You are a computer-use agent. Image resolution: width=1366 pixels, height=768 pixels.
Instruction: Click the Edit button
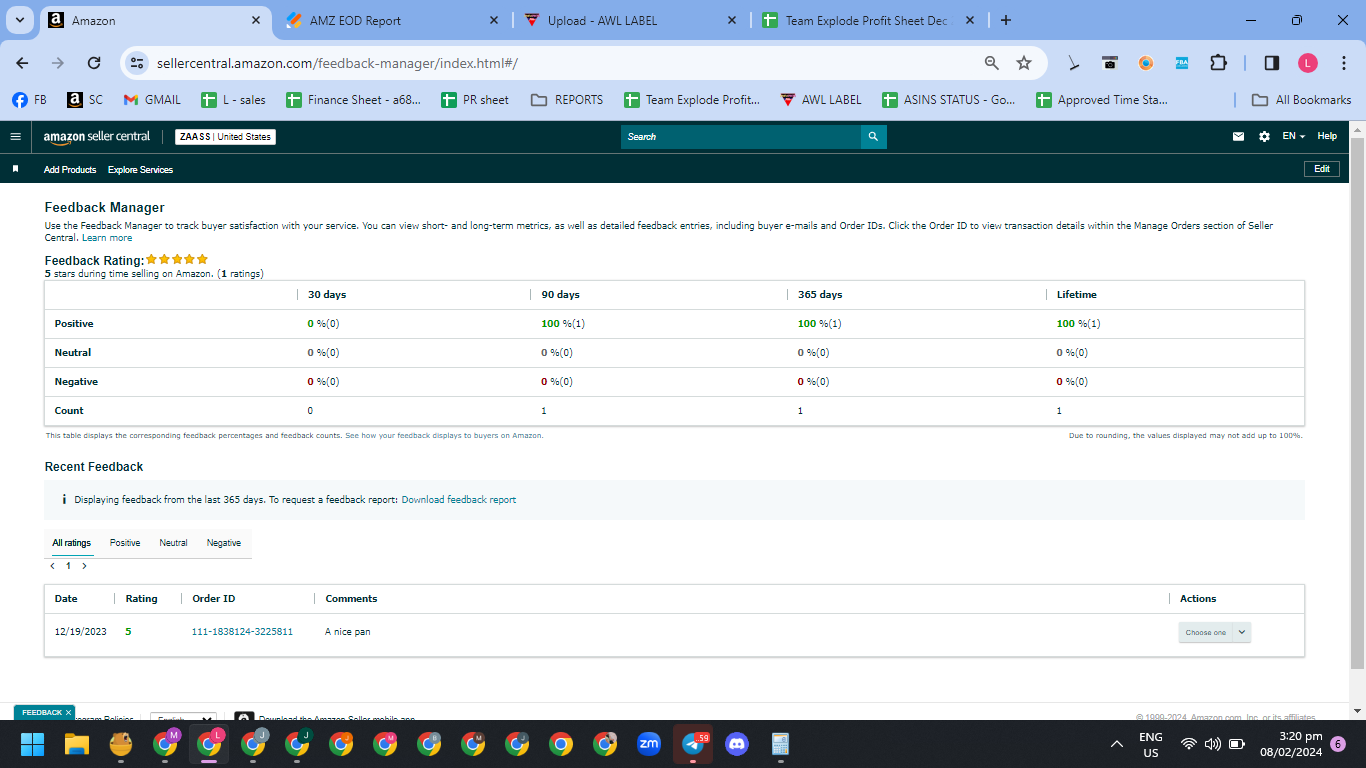(x=1321, y=169)
